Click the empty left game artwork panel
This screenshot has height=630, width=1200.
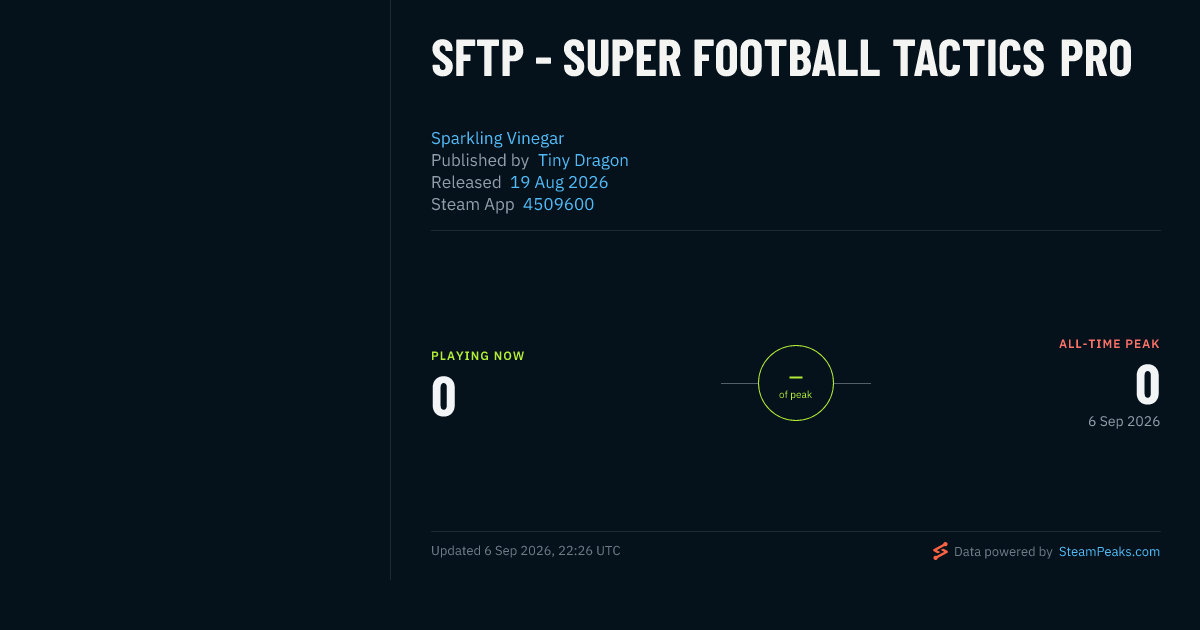click(195, 290)
